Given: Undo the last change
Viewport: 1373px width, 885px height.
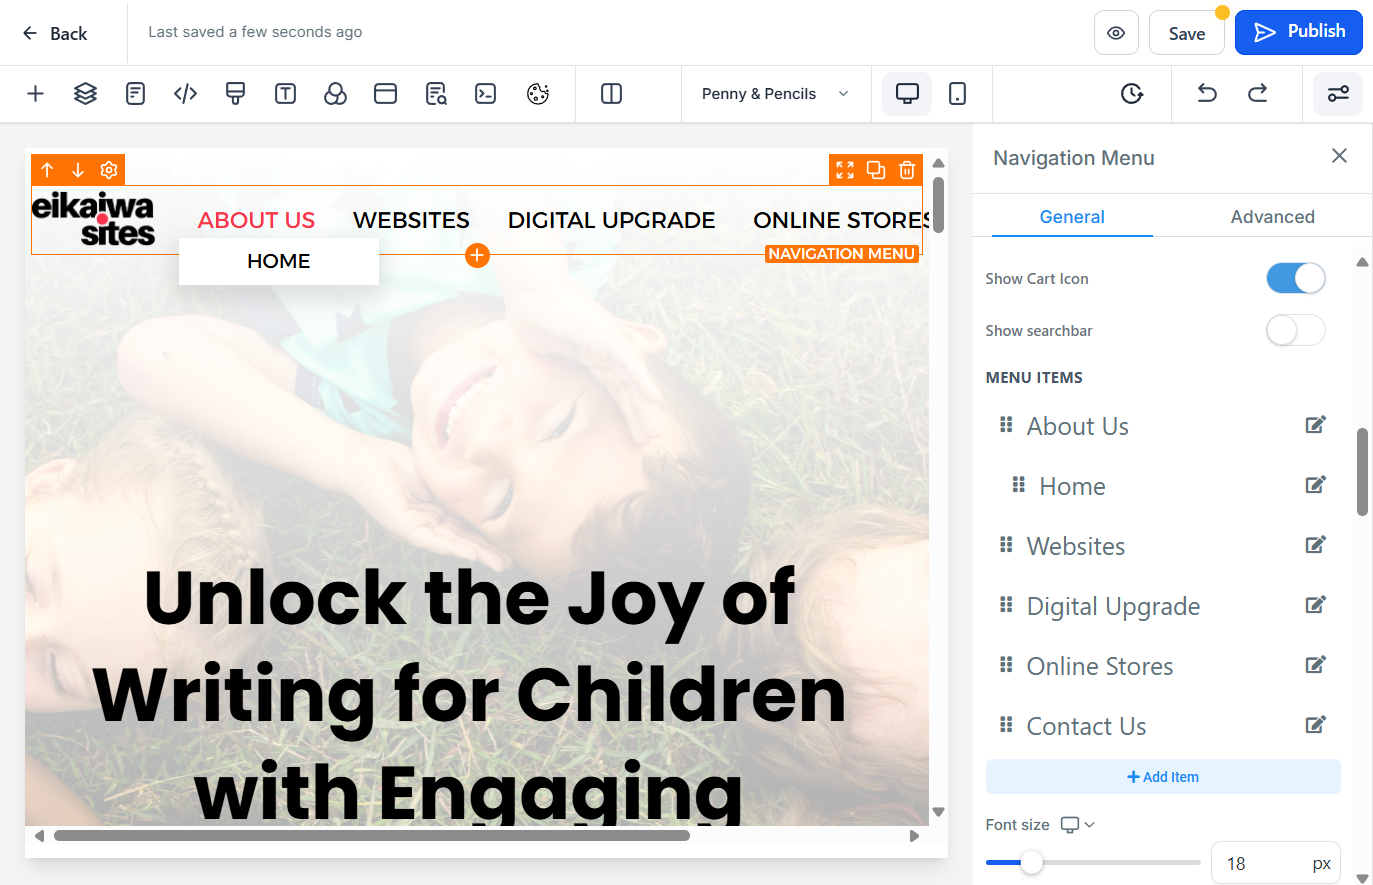Looking at the screenshot, I should tap(1207, 94).
